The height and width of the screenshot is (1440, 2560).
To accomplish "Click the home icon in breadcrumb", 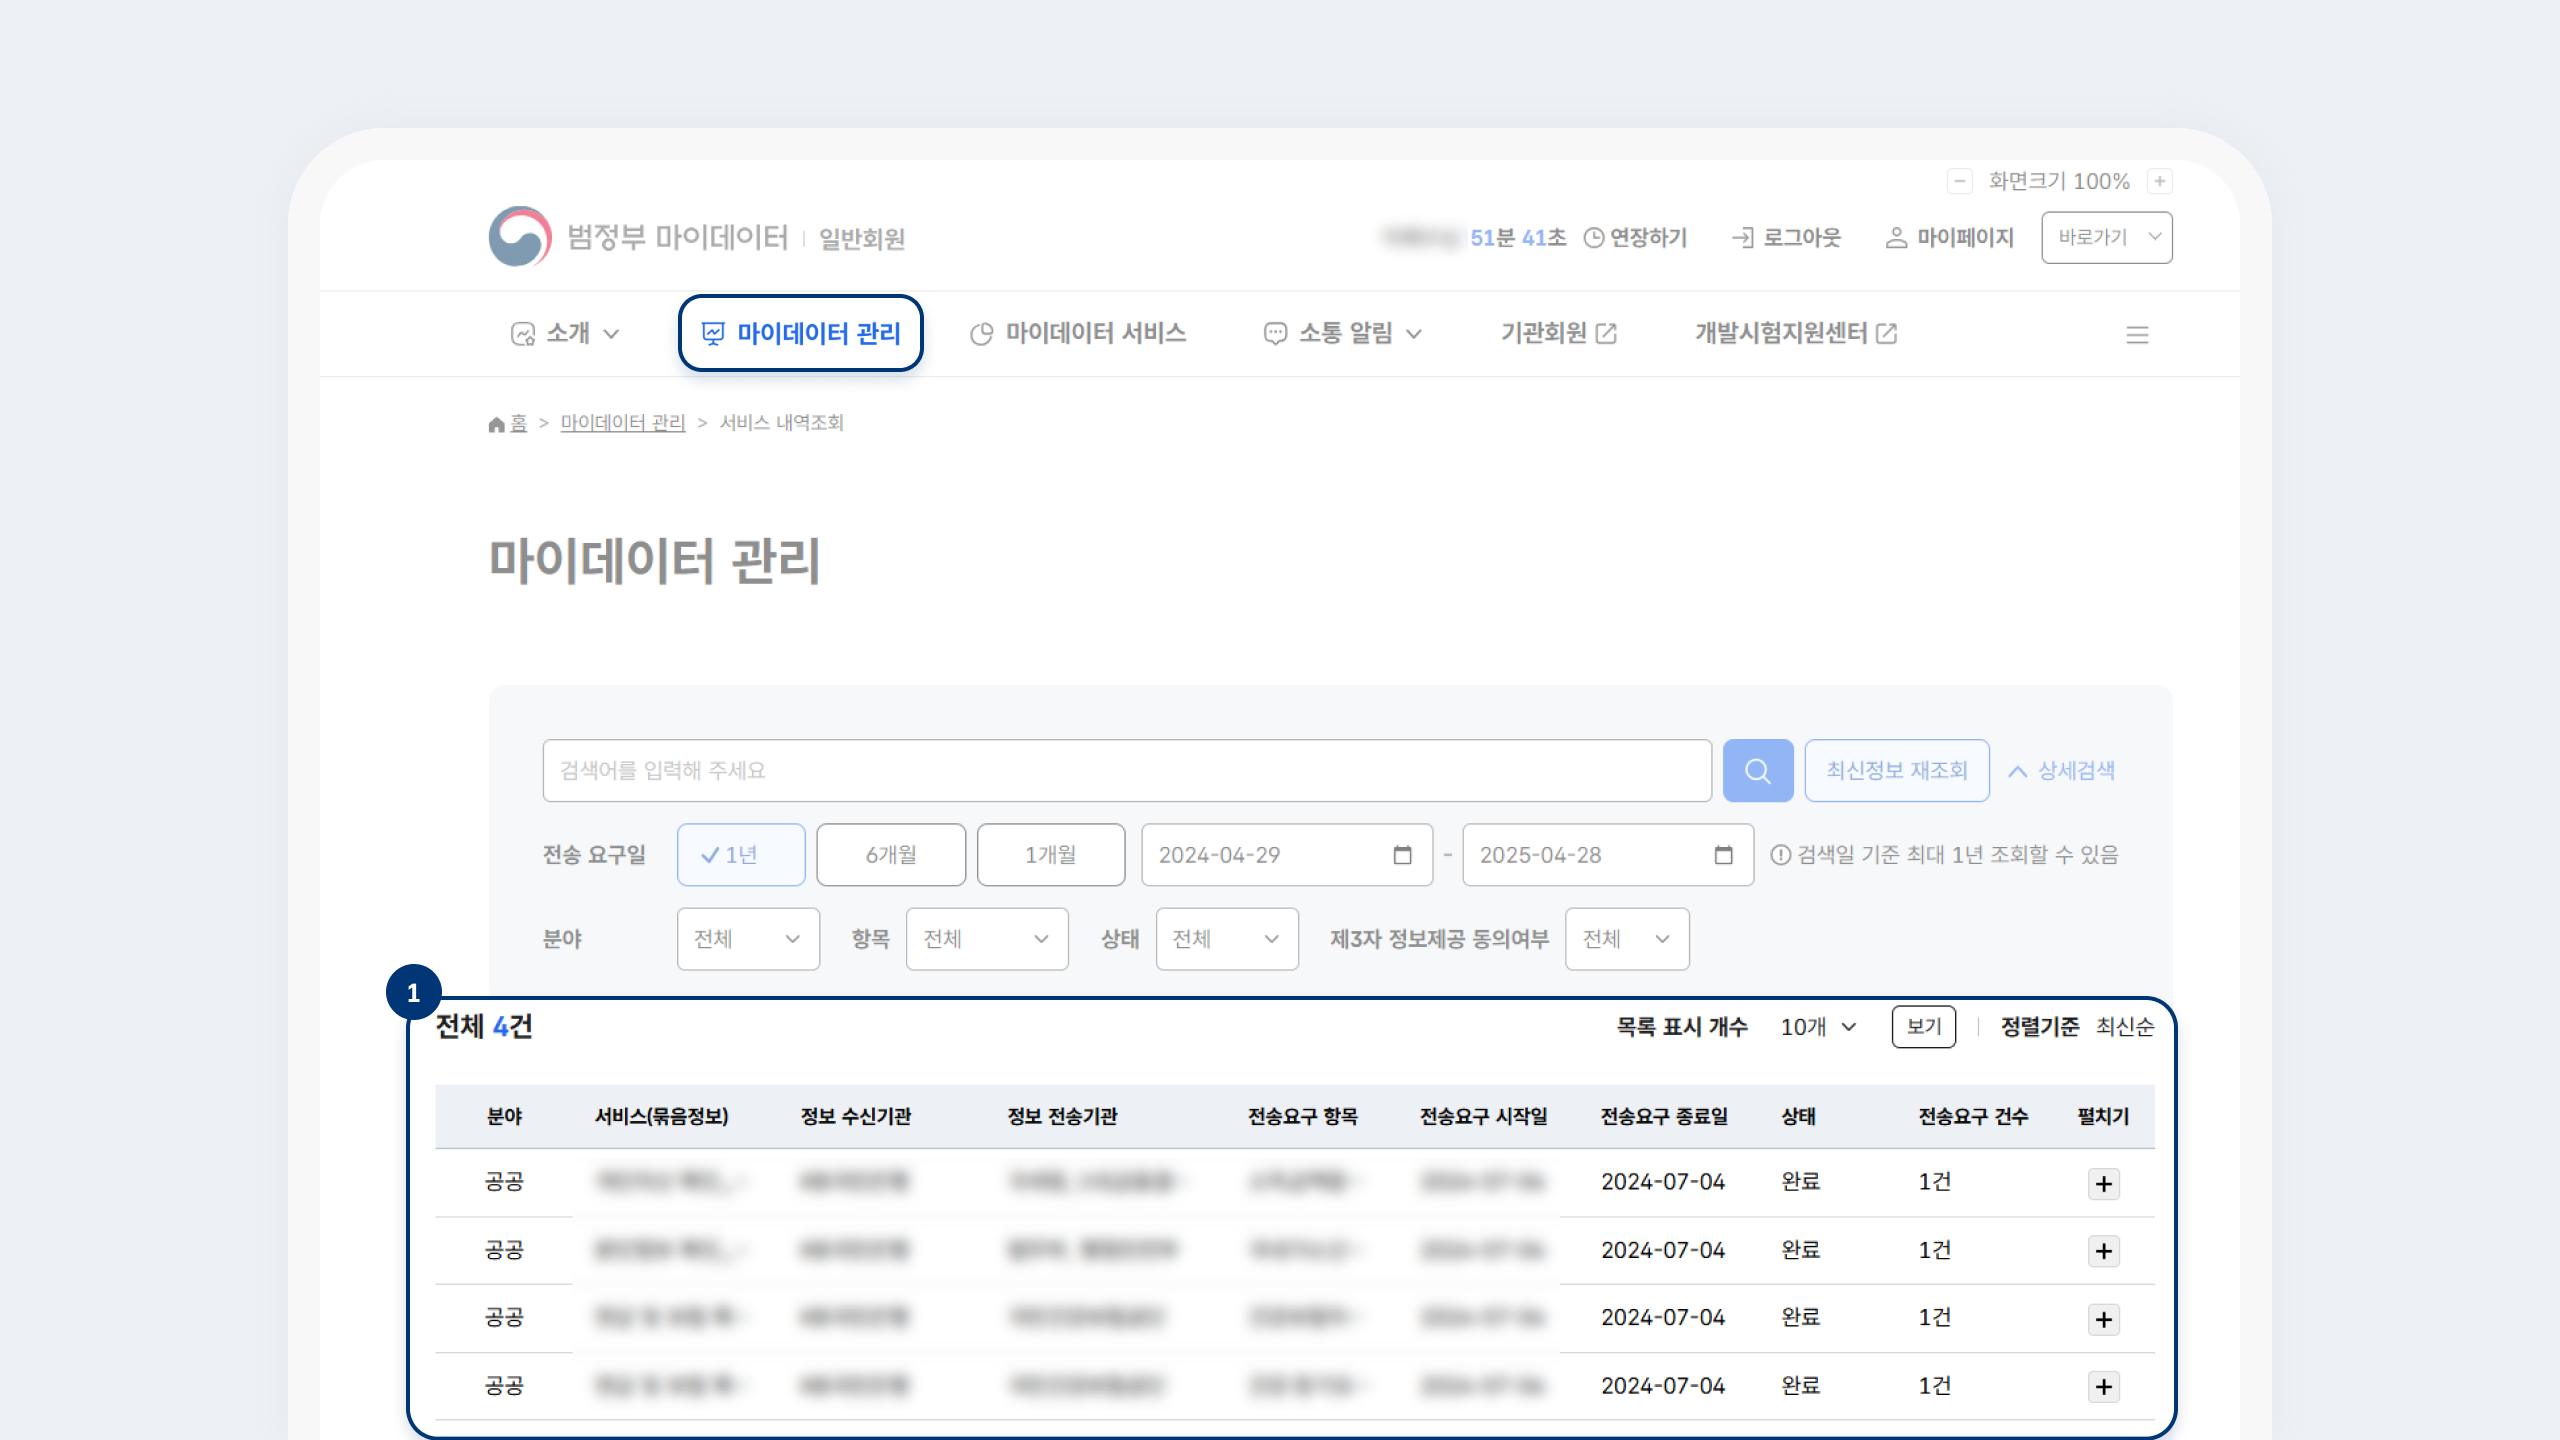I will click(496, 424).
